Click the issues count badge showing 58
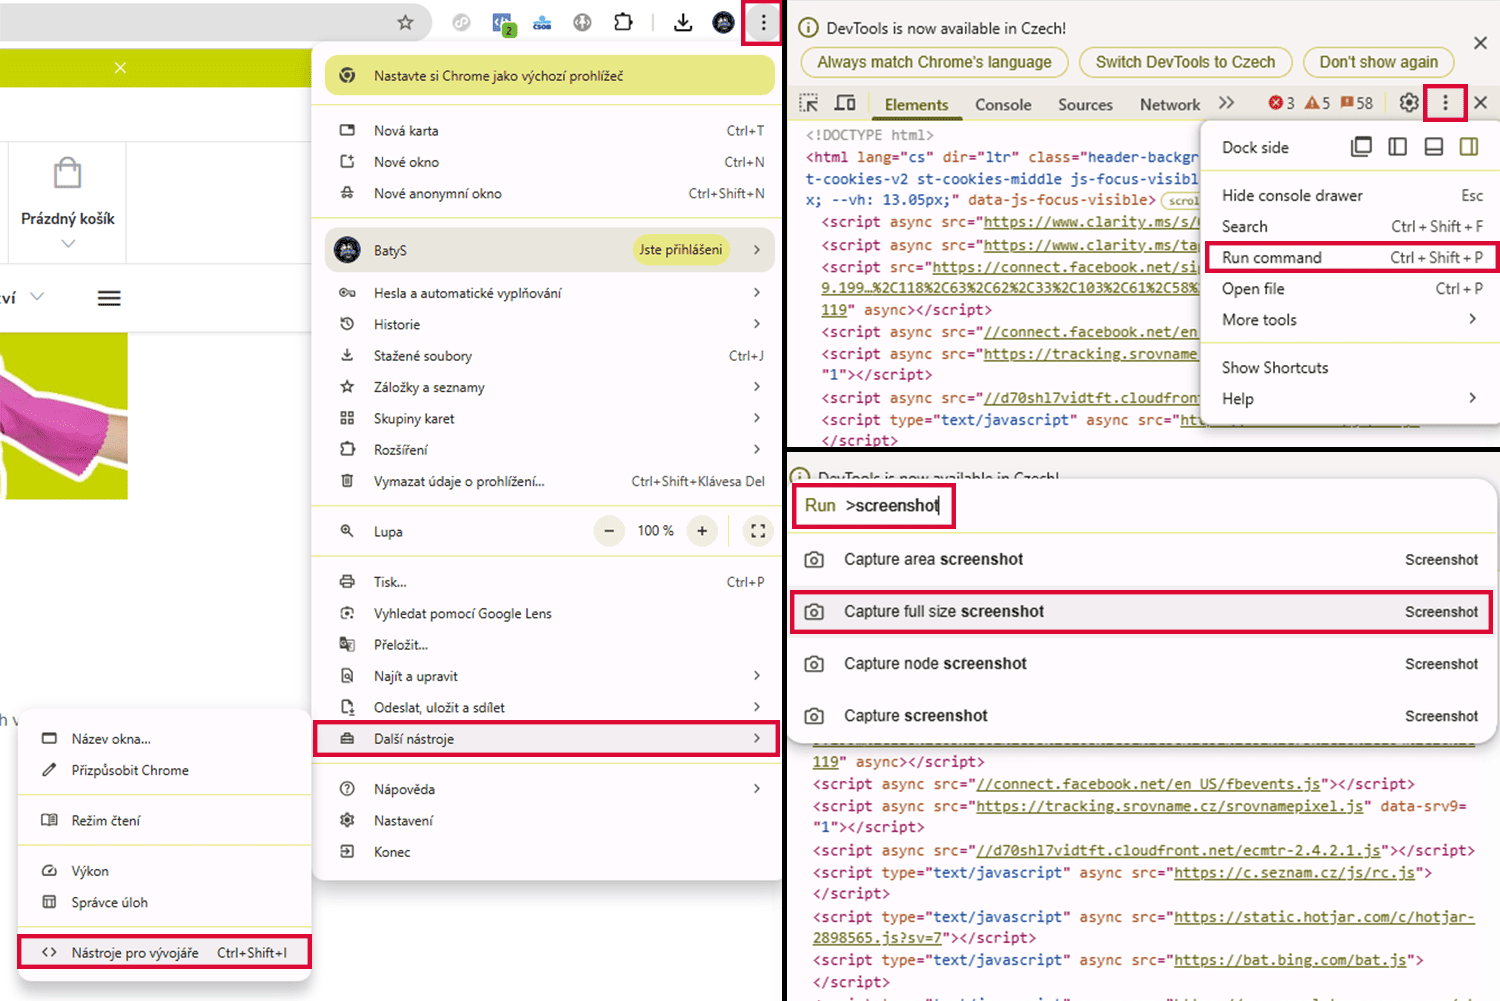This screenshot has width=1500, height=1001. coord(1357,103)
